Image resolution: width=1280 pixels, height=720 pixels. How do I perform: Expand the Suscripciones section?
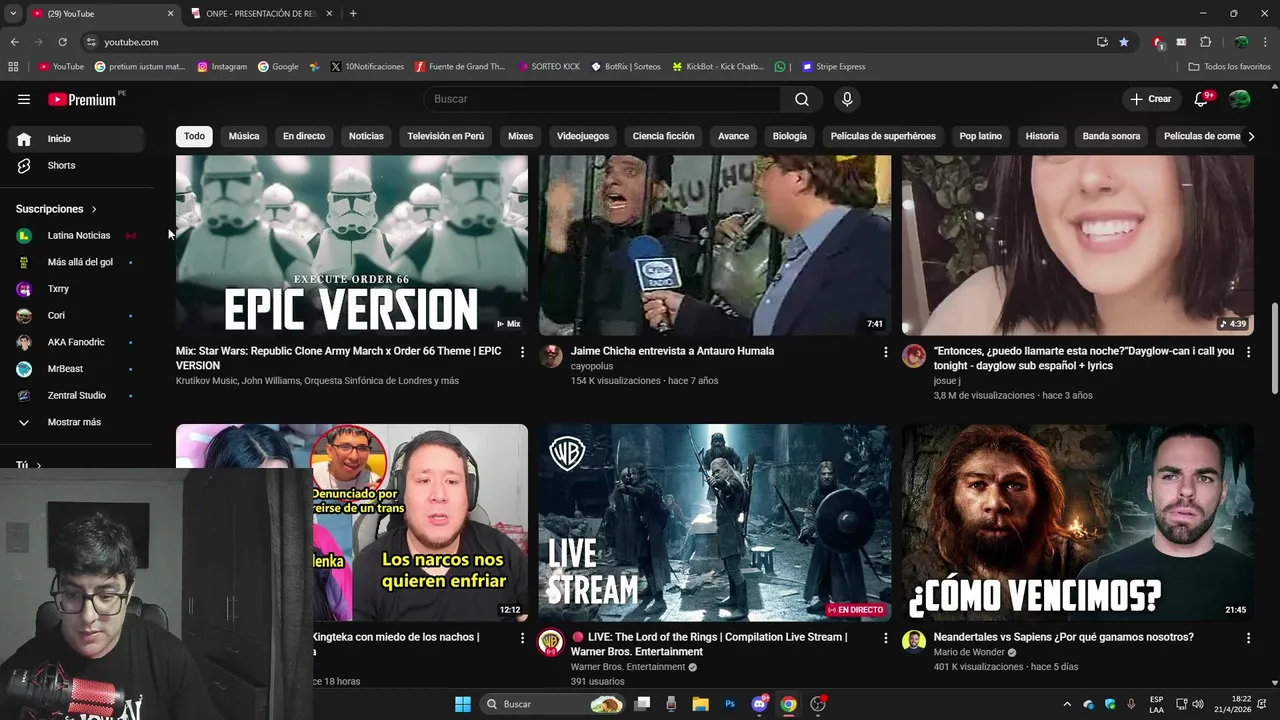pyautogui.click(x=56, y=209)
